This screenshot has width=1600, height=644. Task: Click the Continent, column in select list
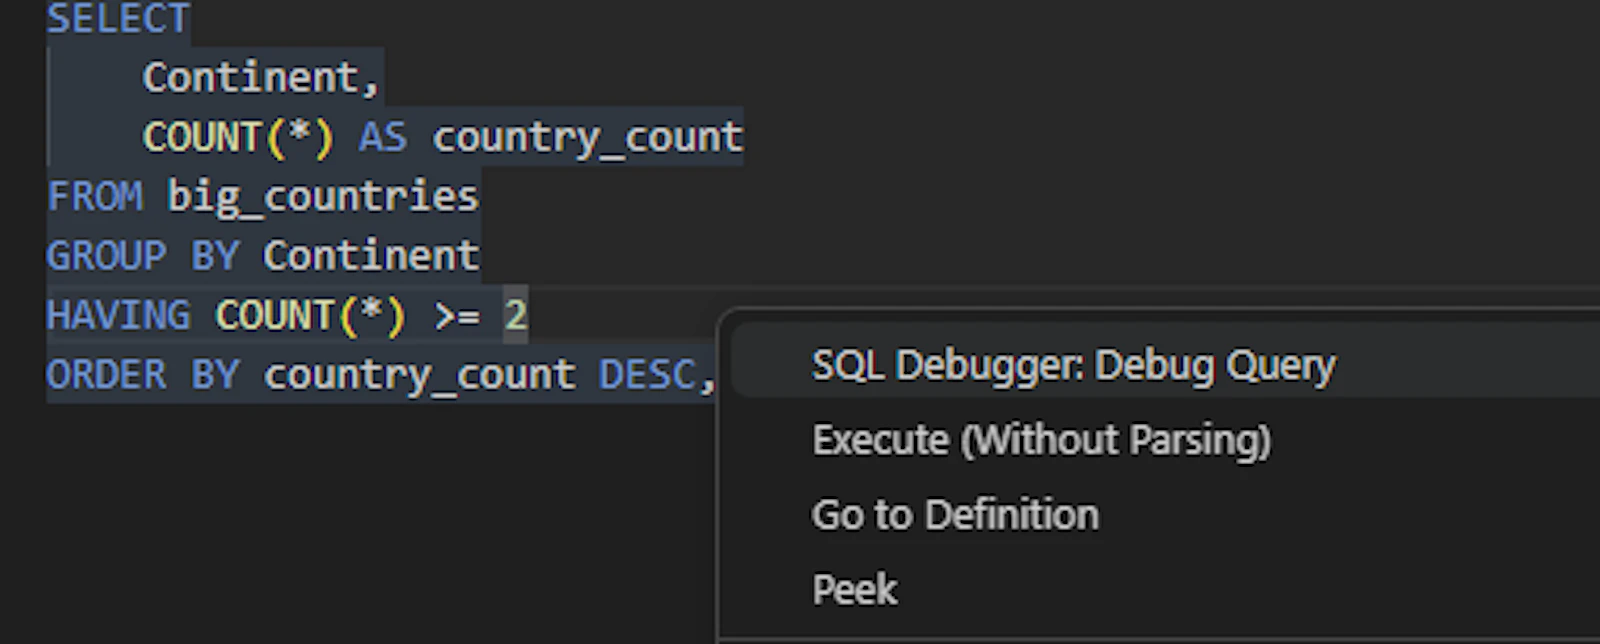[x=262, y=78]
